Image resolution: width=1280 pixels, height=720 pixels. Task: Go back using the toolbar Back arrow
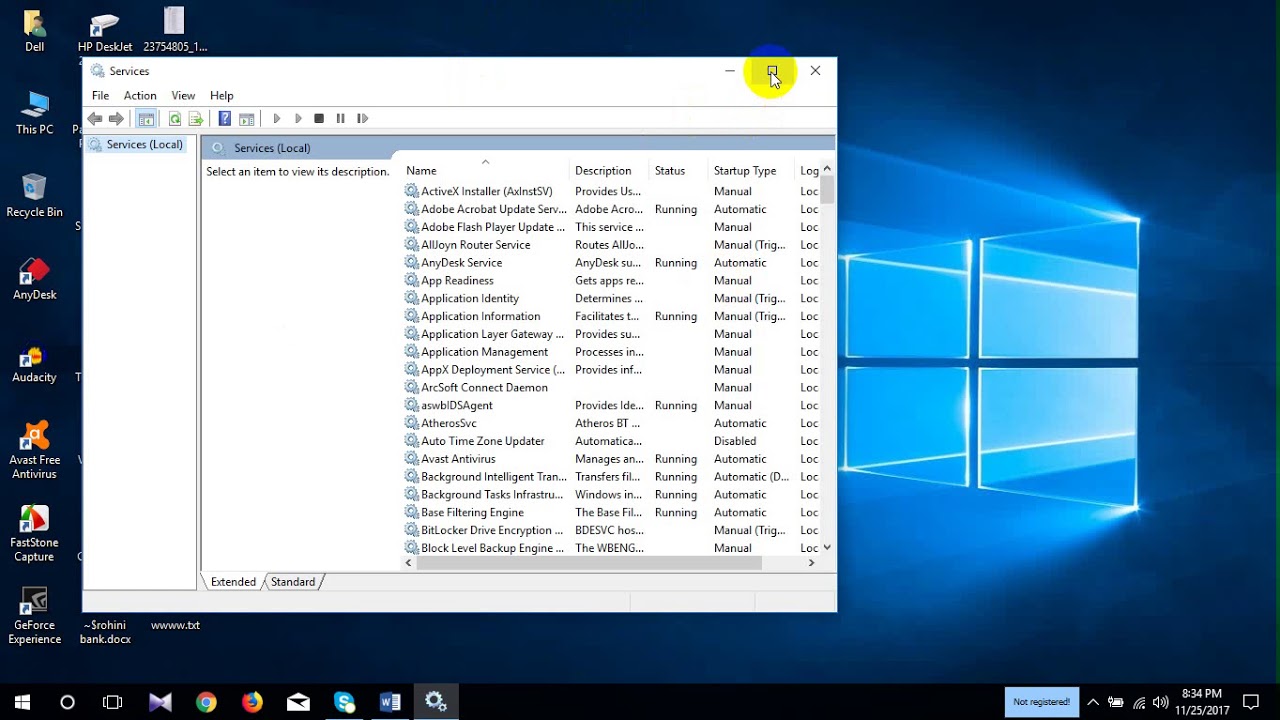click(x=95, y=119)
